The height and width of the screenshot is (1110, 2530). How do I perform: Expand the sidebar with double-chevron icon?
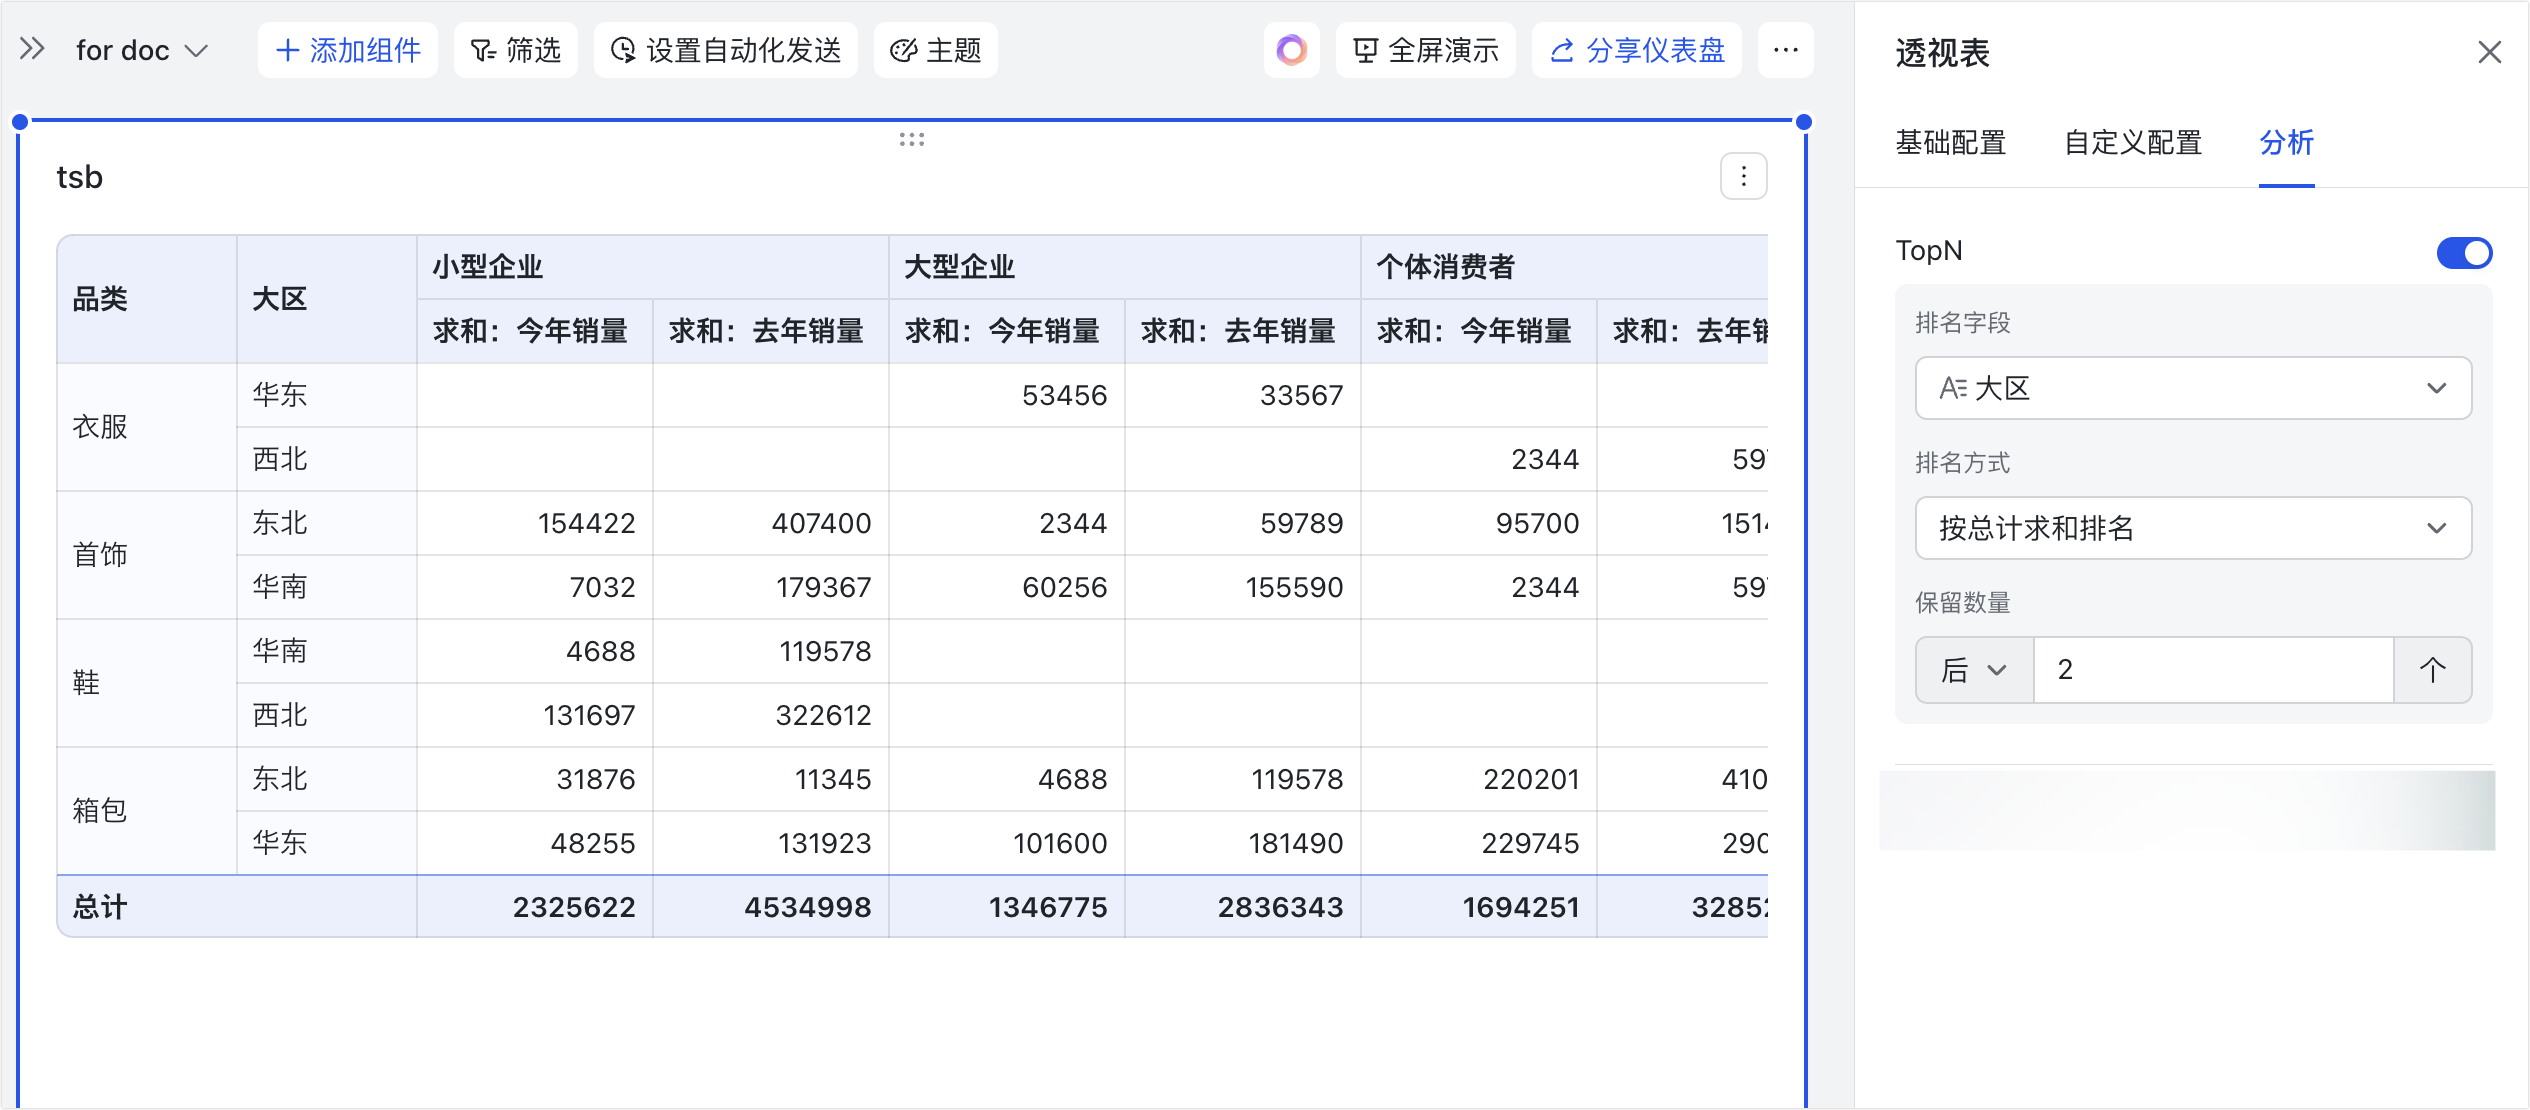32,49
